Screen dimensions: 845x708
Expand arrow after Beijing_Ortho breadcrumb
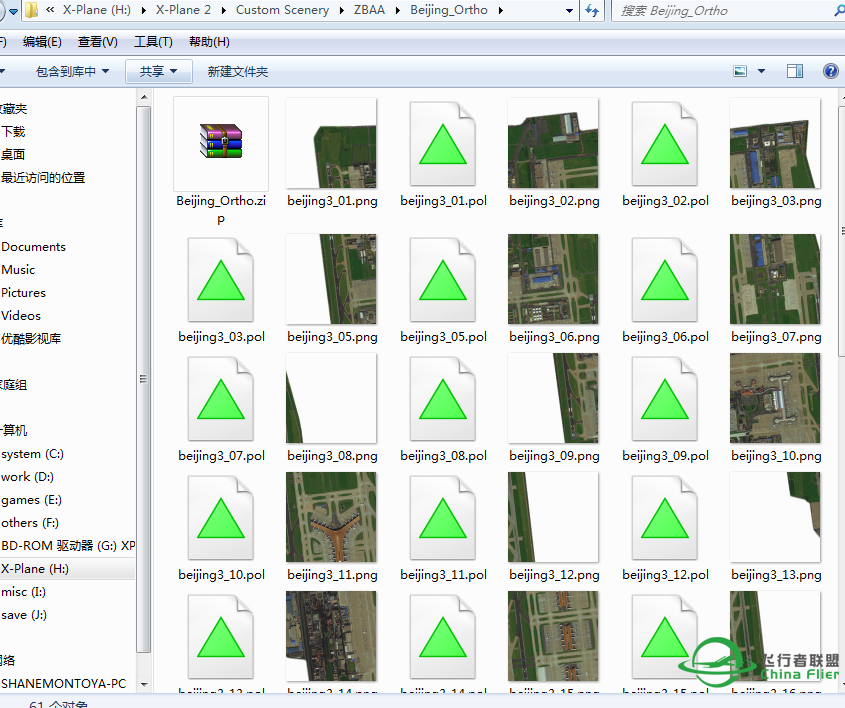pyautogui.click(x=501, y=10)
